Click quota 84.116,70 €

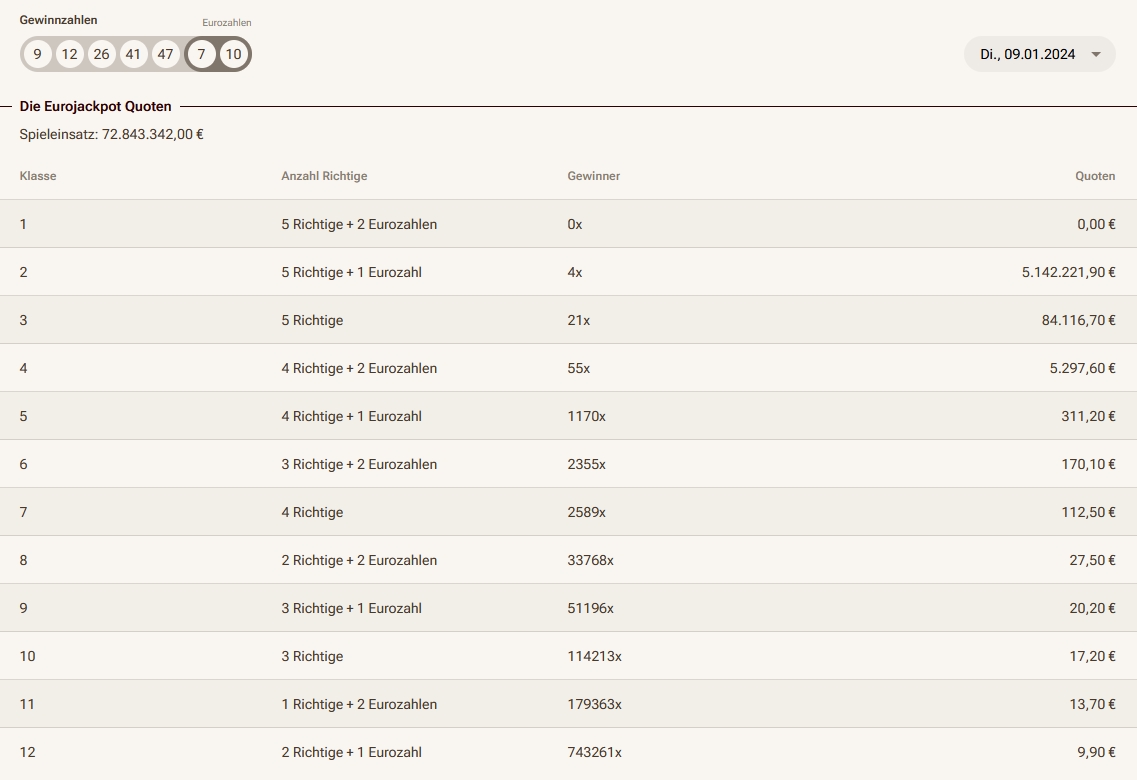tap(1079, 320)
